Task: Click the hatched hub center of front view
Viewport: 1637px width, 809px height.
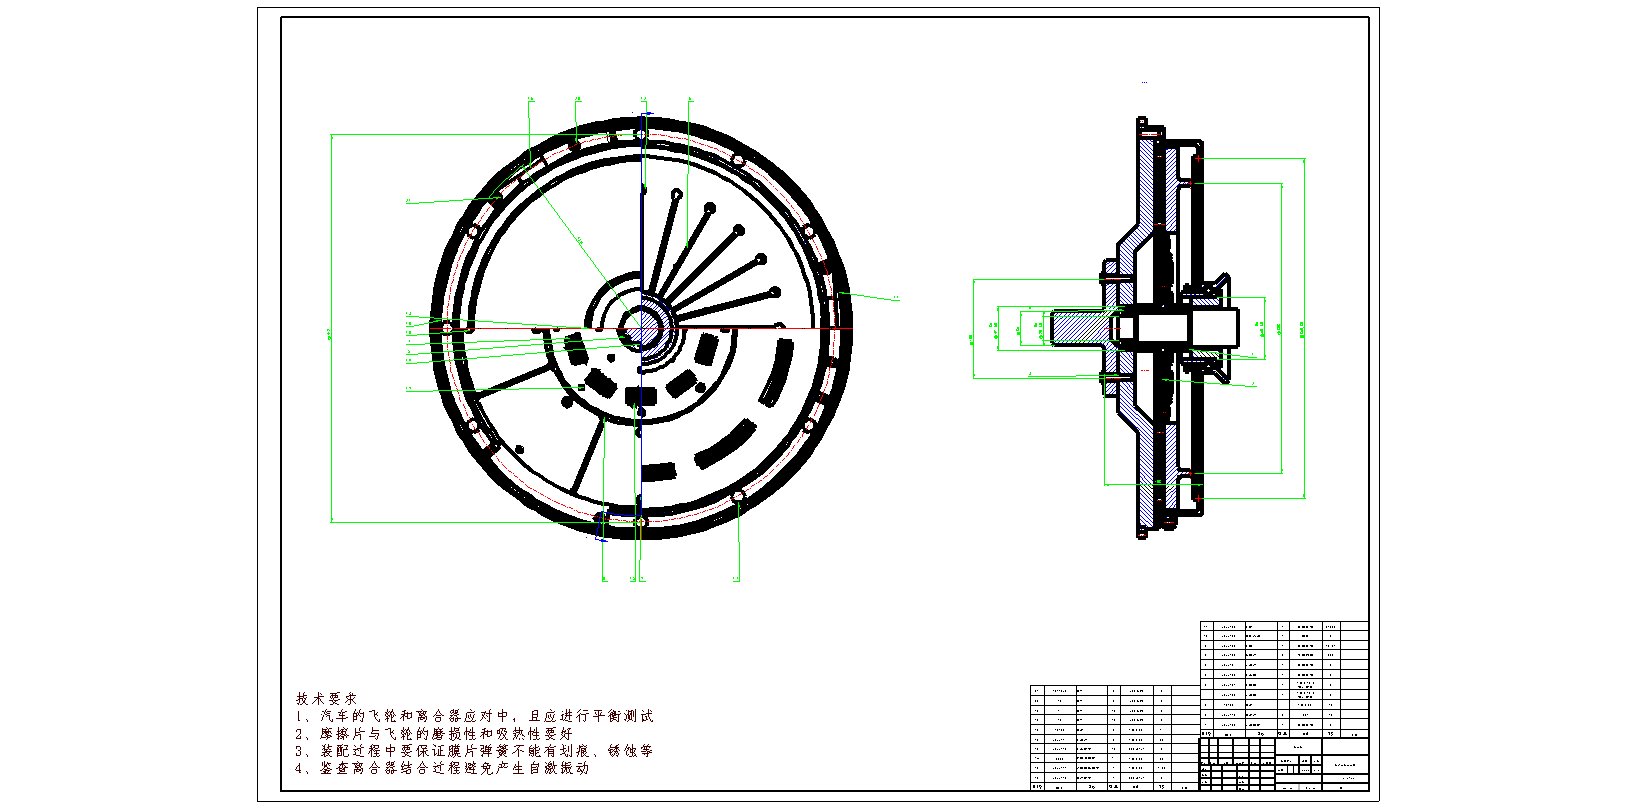Action: coord(639,328)
